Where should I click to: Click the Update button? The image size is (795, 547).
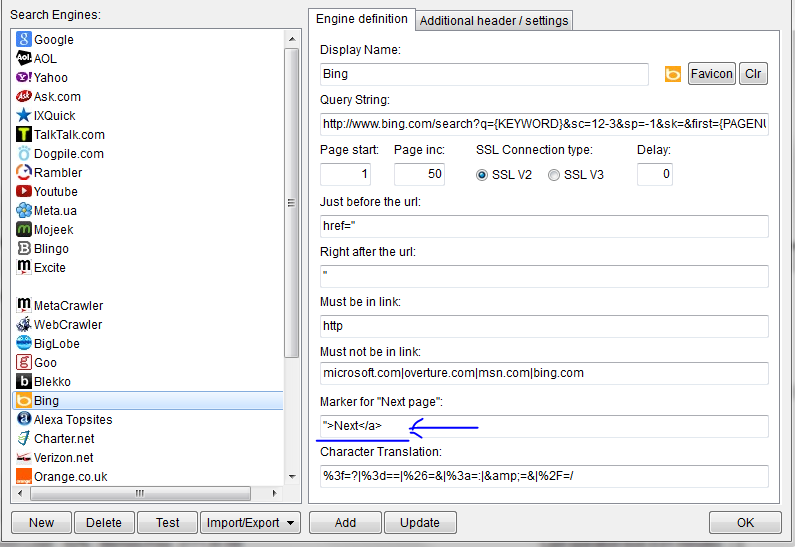point(420,523)
